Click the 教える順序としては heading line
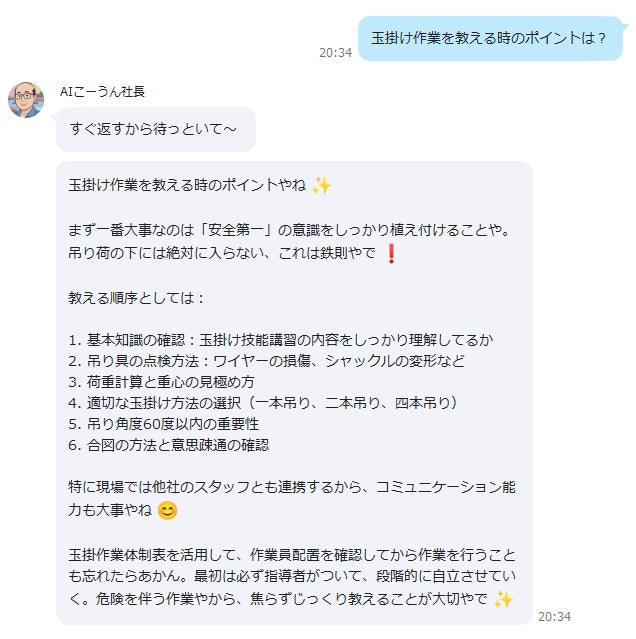Viewport: 636px width, 639px height. 136,298
